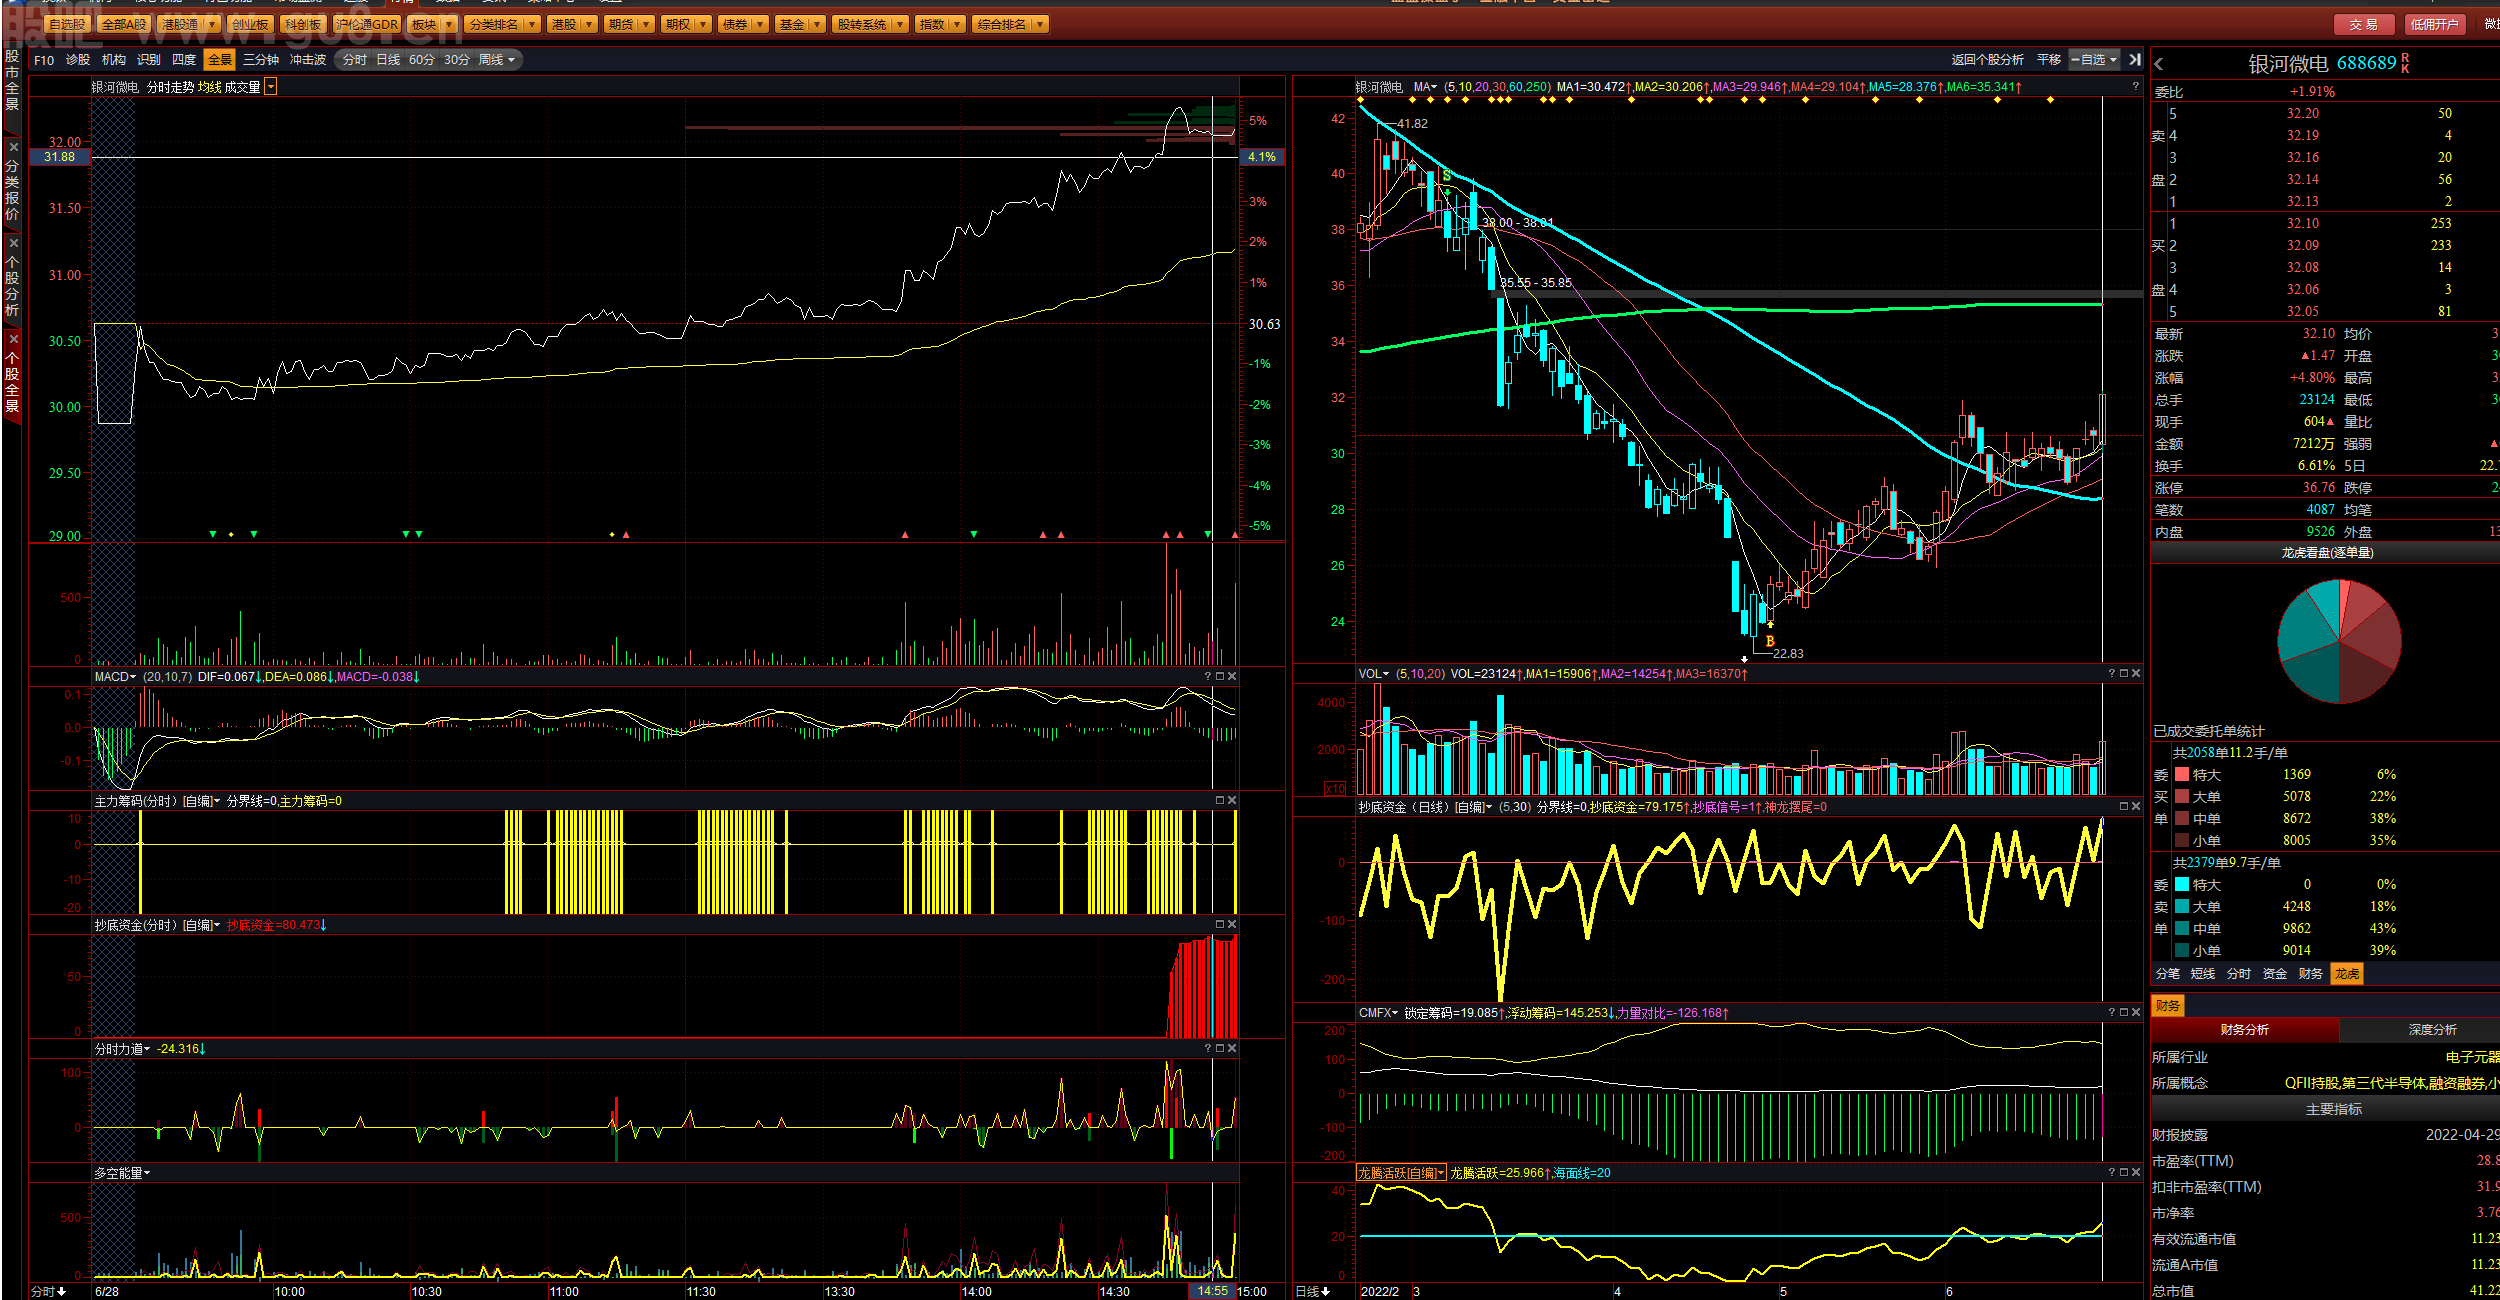
Task: Click the help icon on the MACD panel
Action: 1208,677
